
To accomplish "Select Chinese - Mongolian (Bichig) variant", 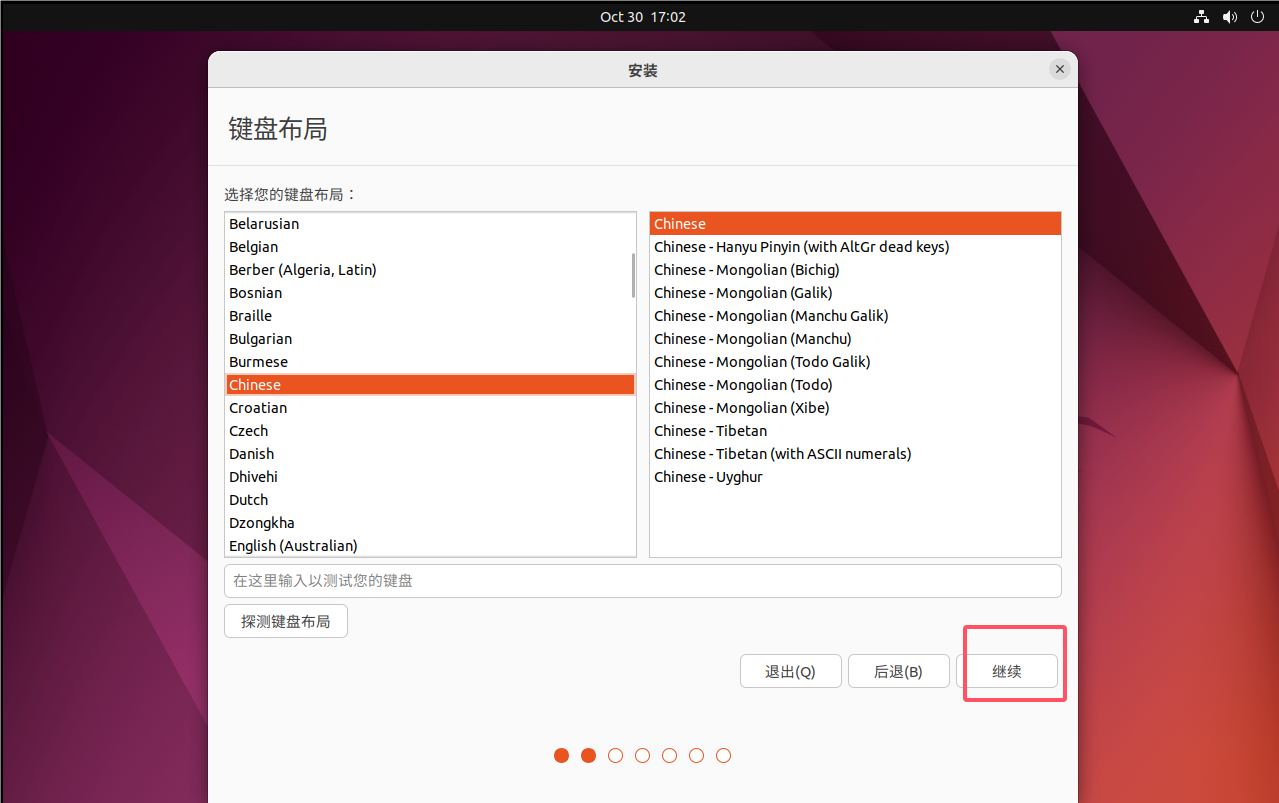I will point(855,270).
